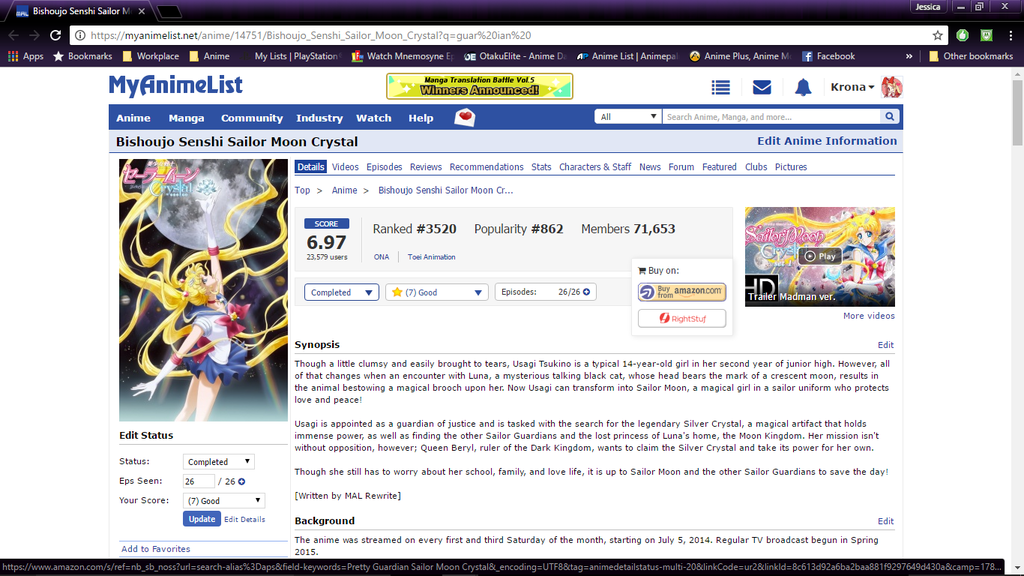
Task: Click the heart envelope icon in navigation bar
Action: point(464,118)
